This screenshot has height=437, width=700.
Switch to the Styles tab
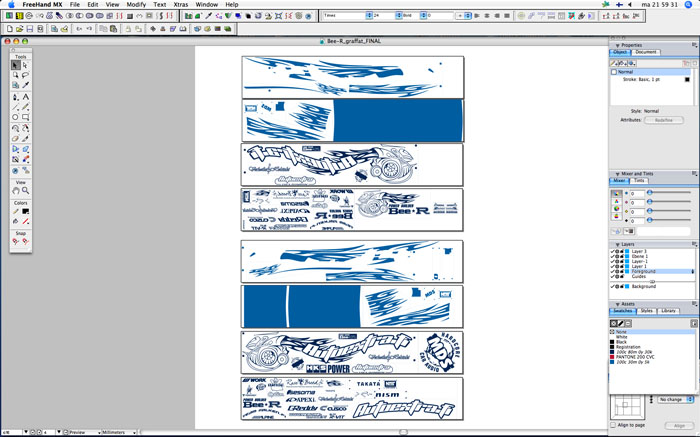coord(646,311)
